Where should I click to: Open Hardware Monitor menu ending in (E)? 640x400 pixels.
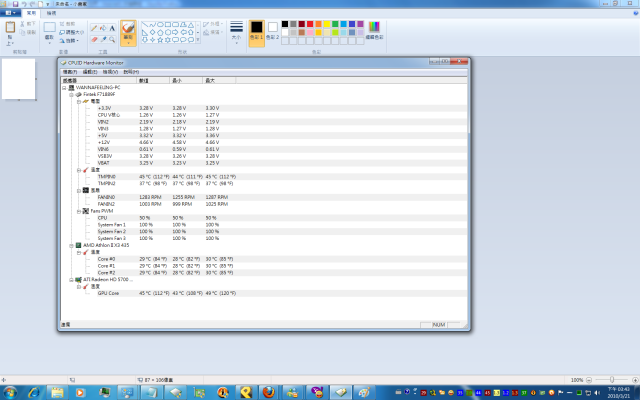click(90, 72)
